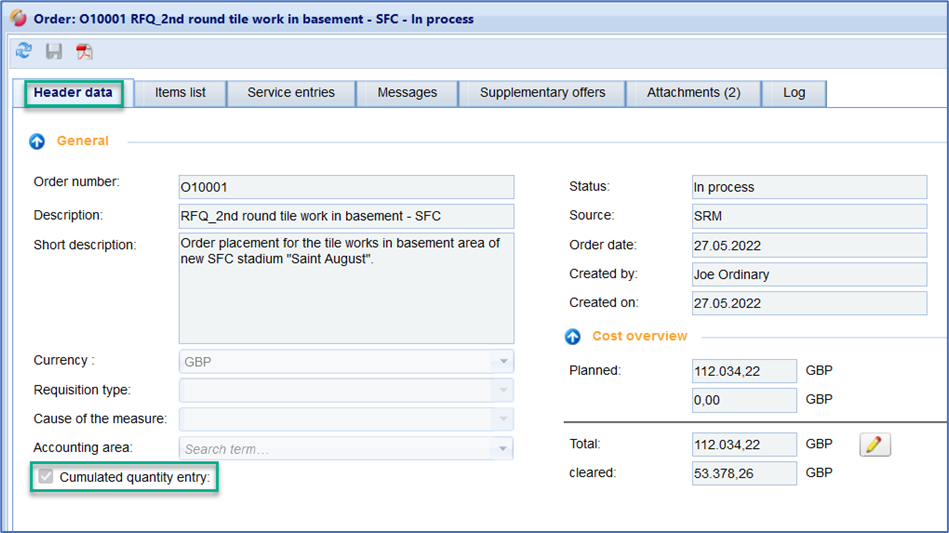This screenshot has height=533, width=949.
Task: Collapse the Cost overview section arrow
Action: (572, 337)
